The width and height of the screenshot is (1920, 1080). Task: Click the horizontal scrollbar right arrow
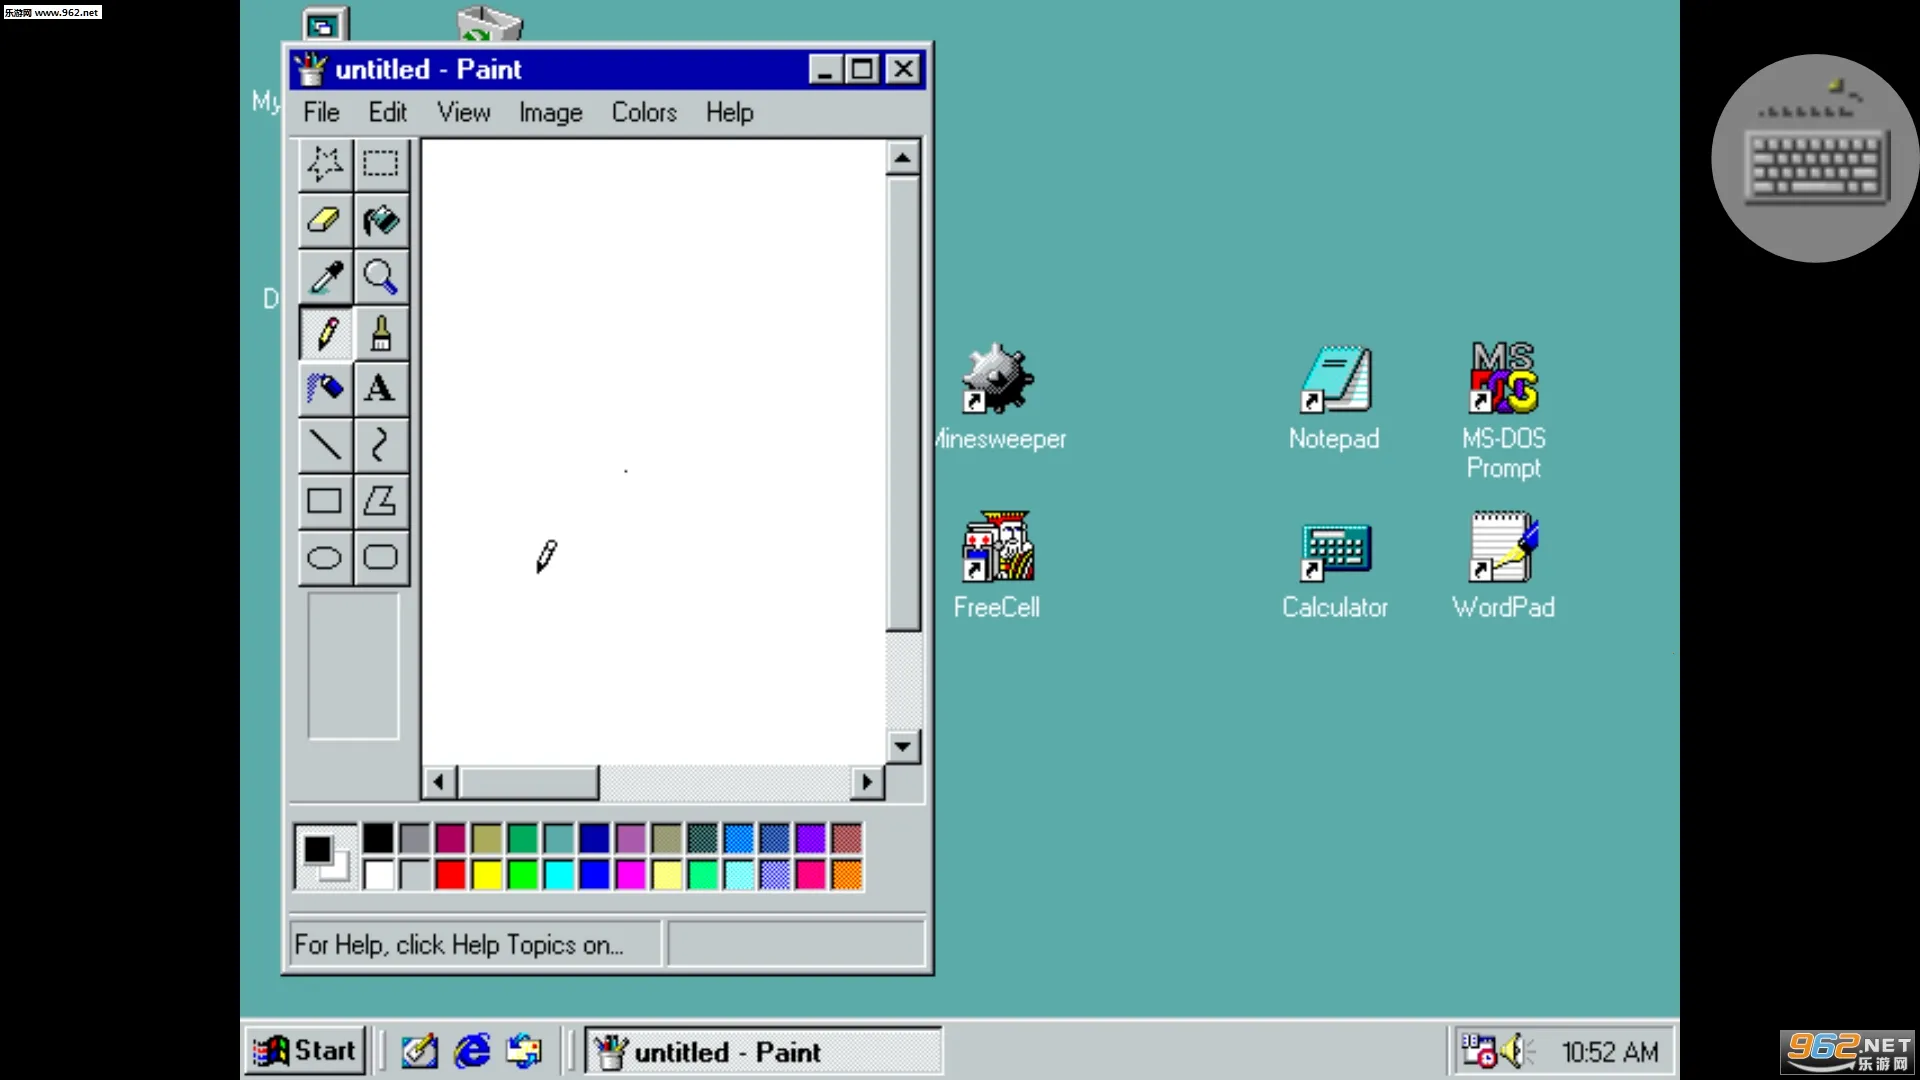click(866, 782)
